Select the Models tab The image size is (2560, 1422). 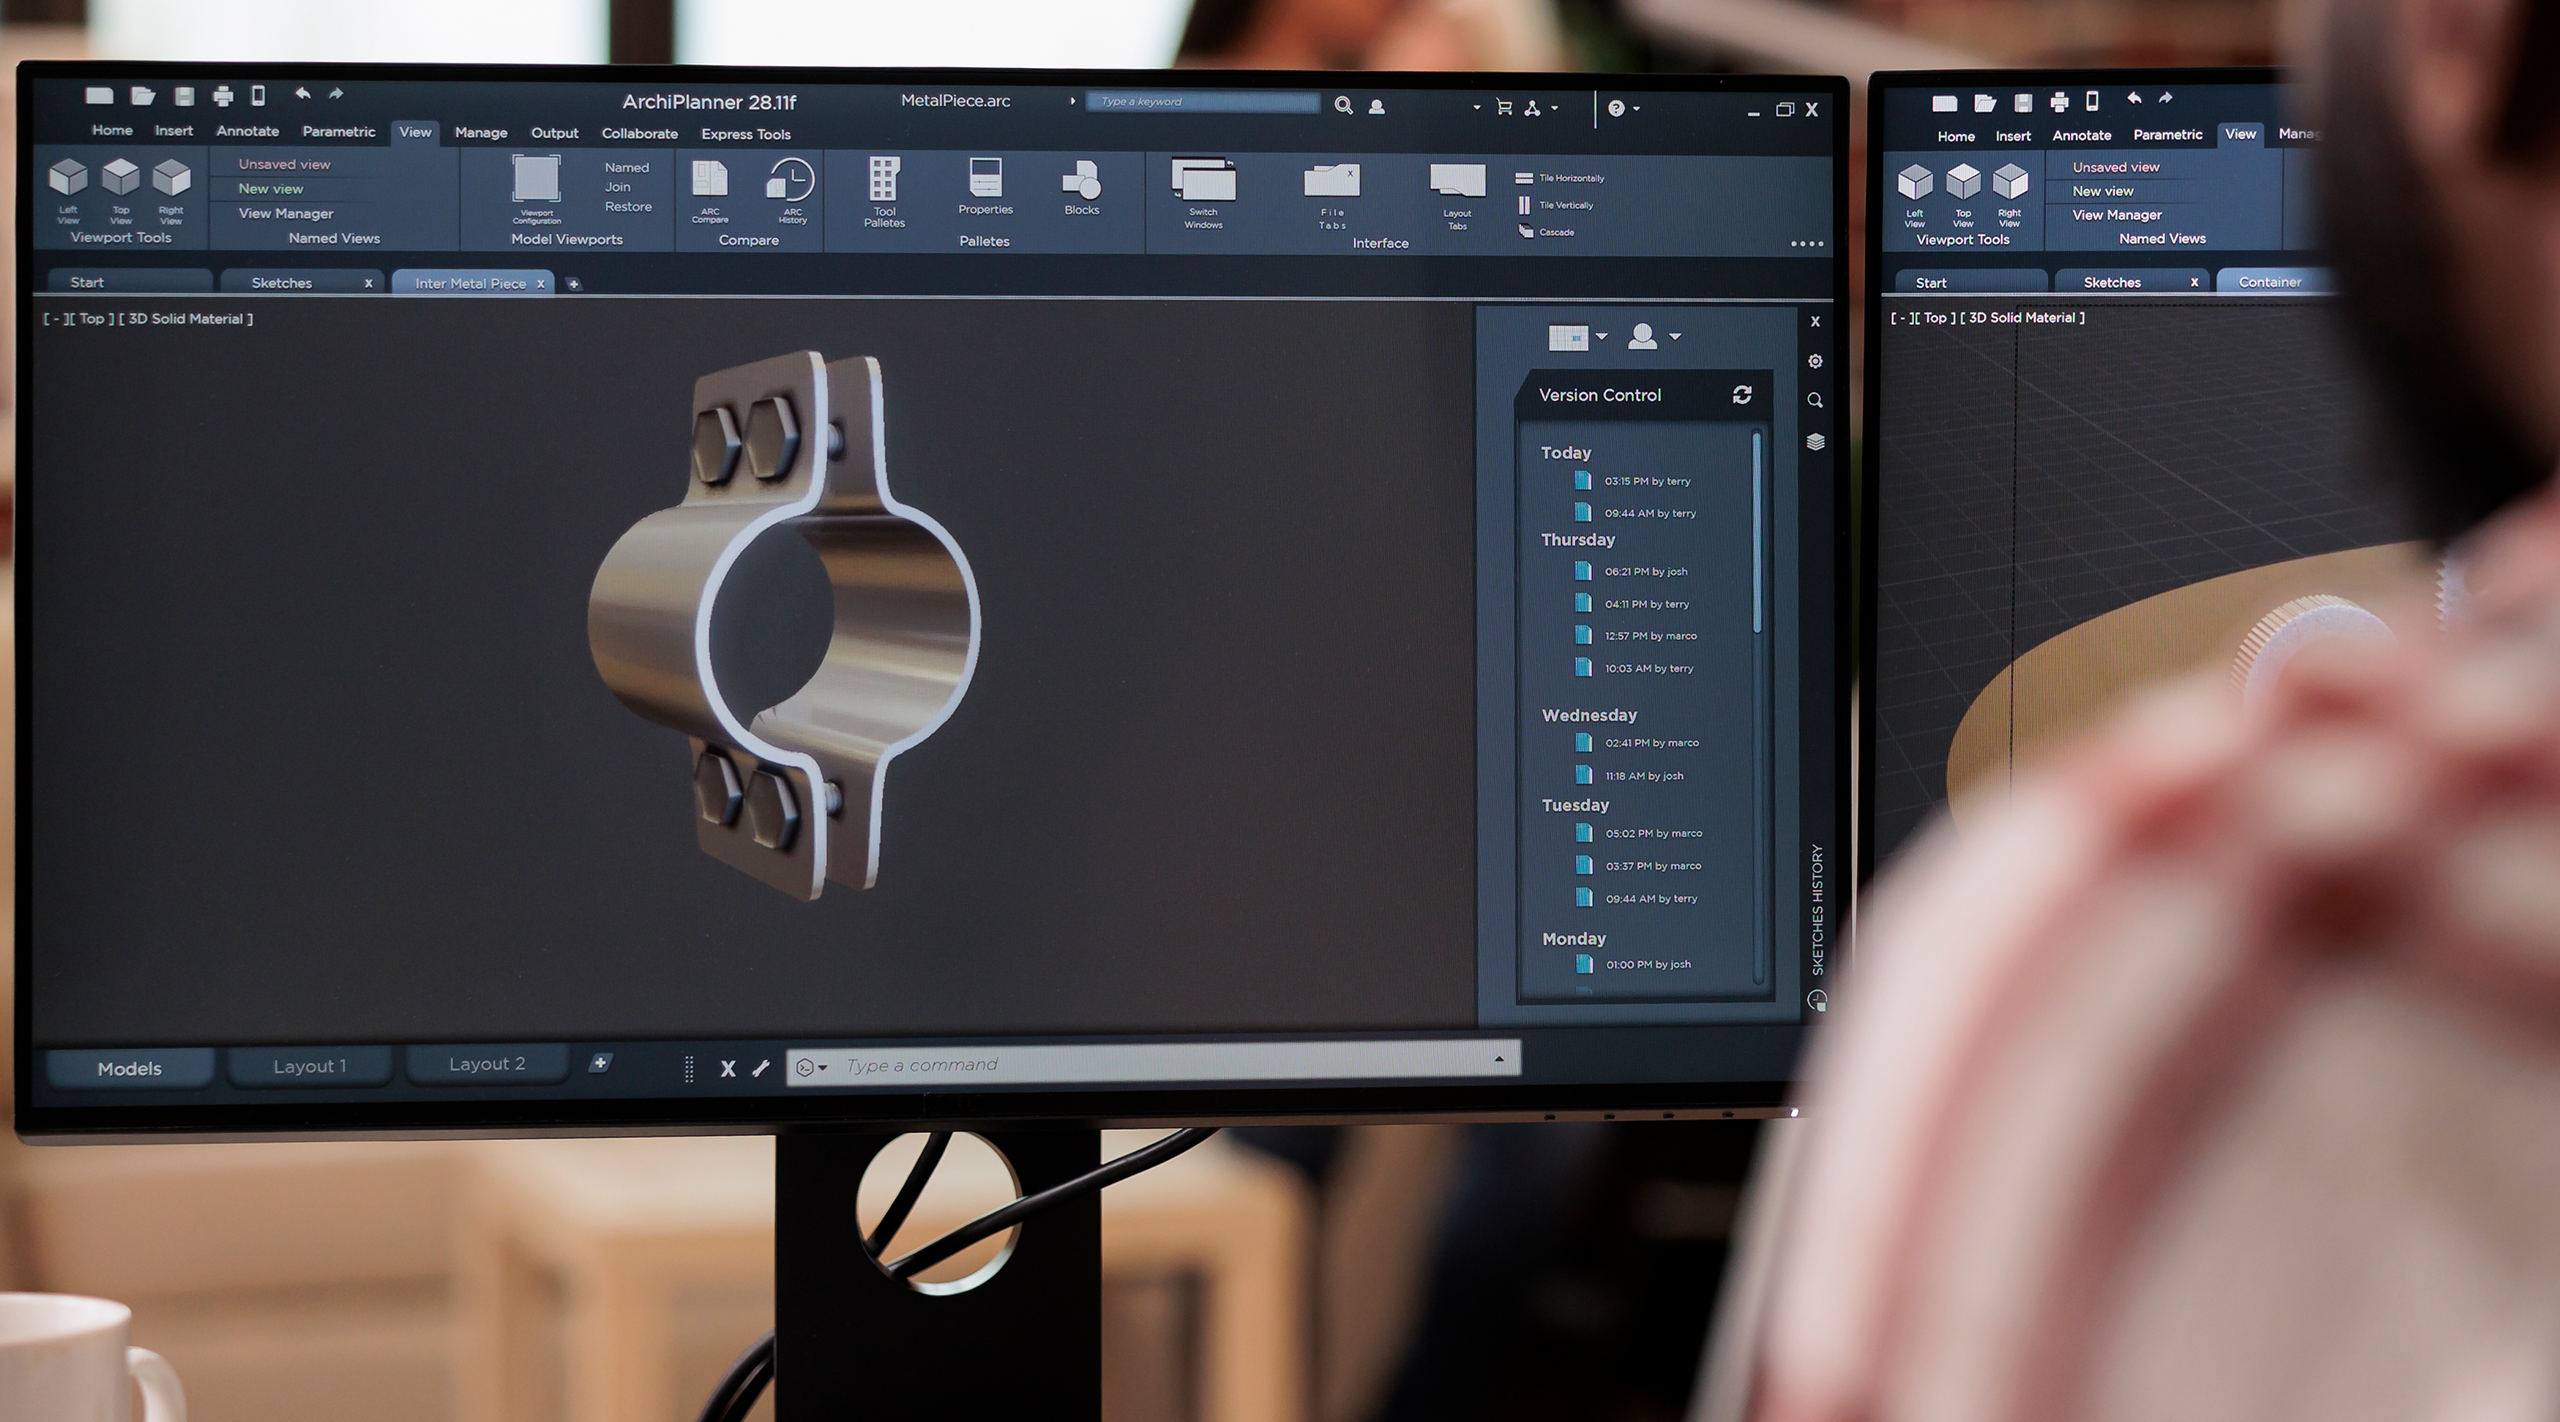pos(130,1068)
